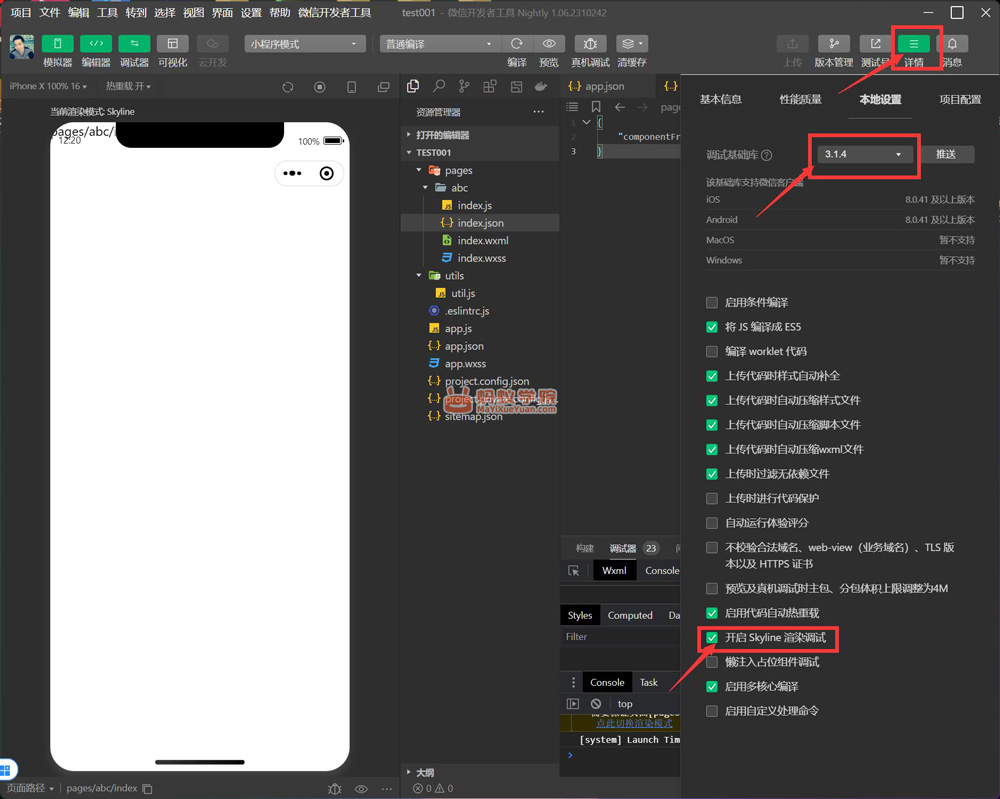Click the explorer 资源管理器 more options dots

click(538, 112)
